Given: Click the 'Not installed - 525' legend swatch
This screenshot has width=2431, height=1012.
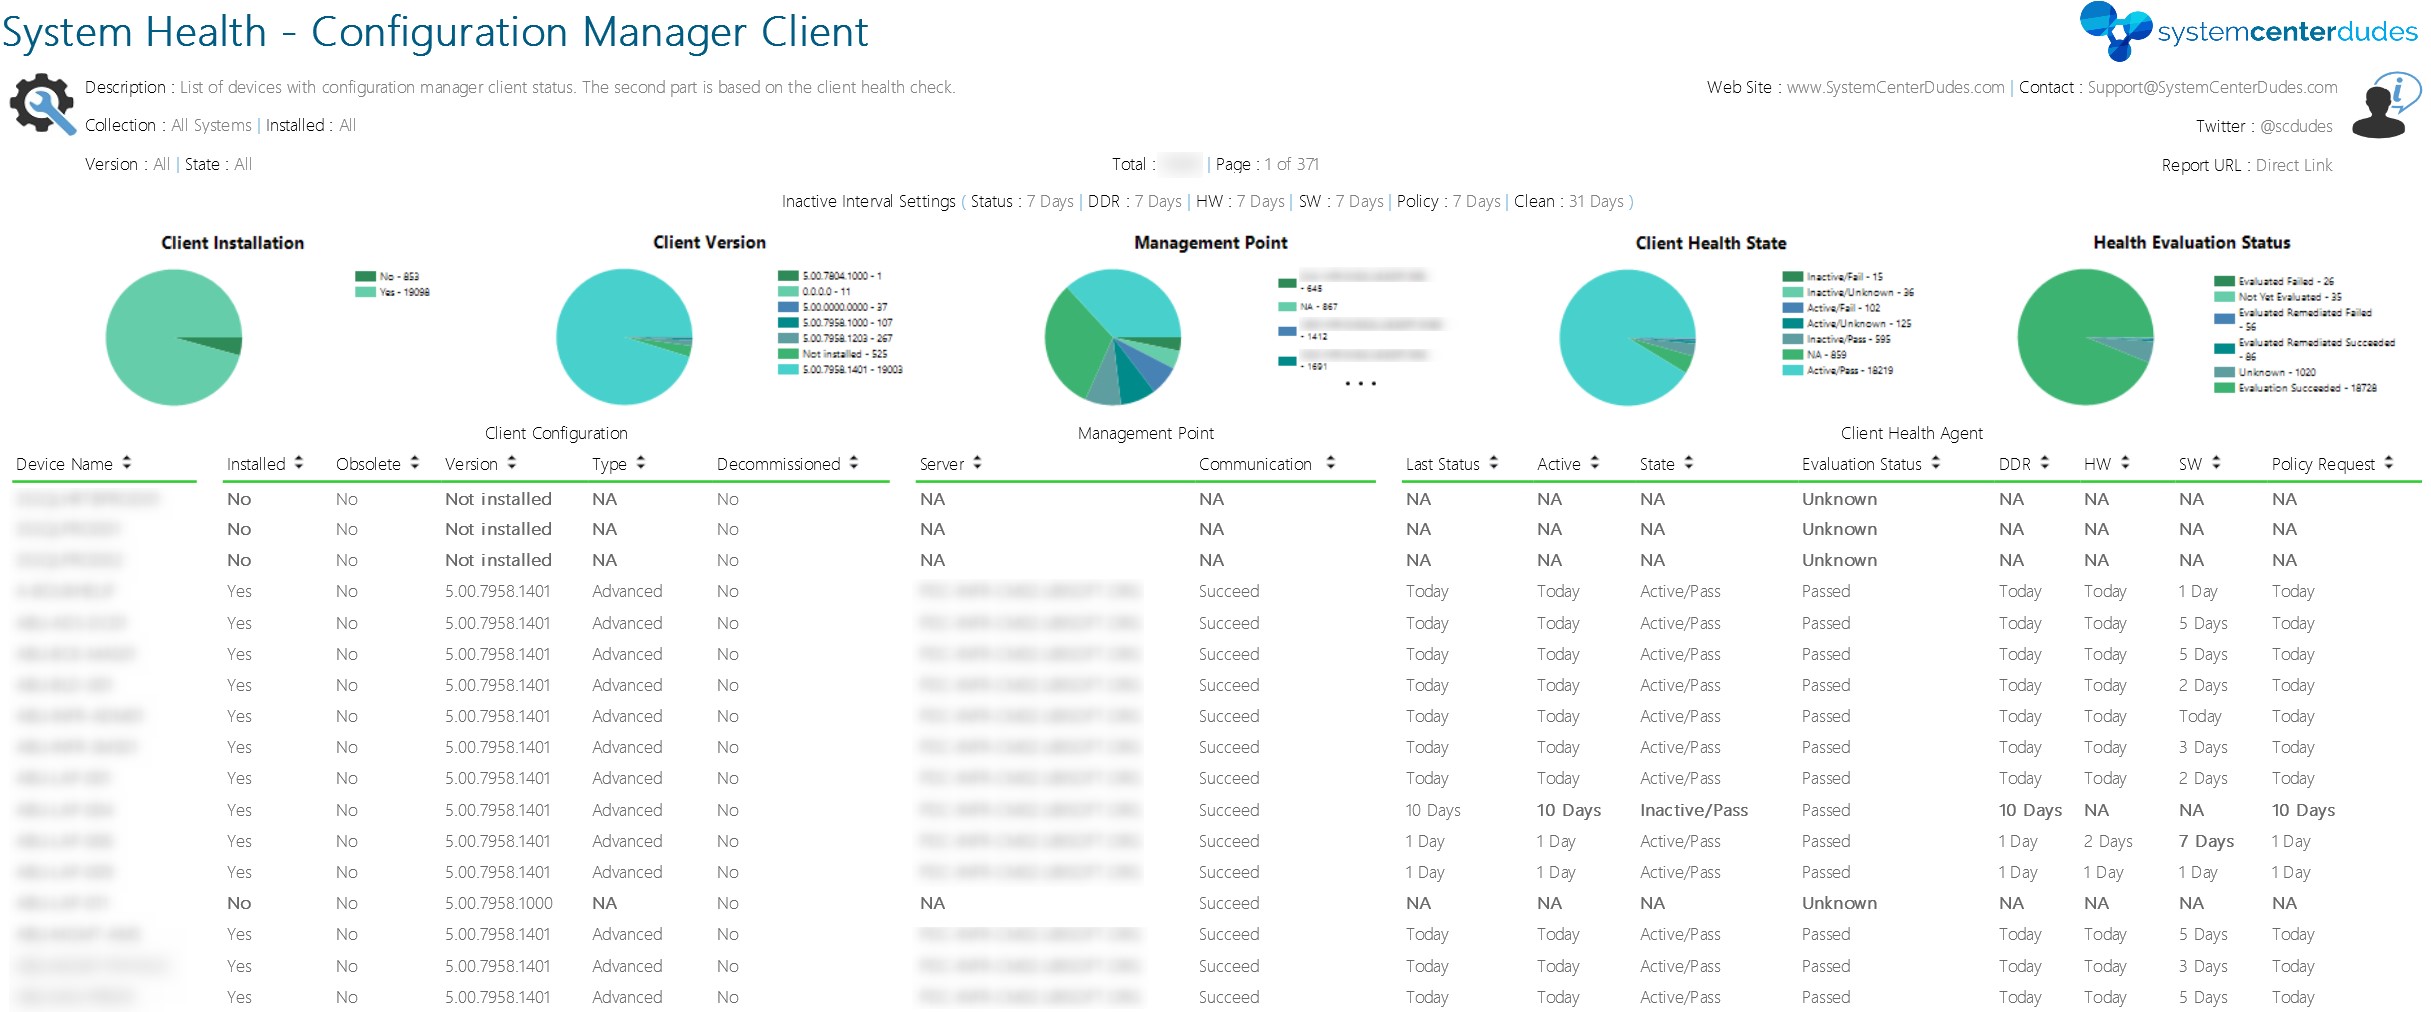Looking at the screenshot, I should (788, 354).
